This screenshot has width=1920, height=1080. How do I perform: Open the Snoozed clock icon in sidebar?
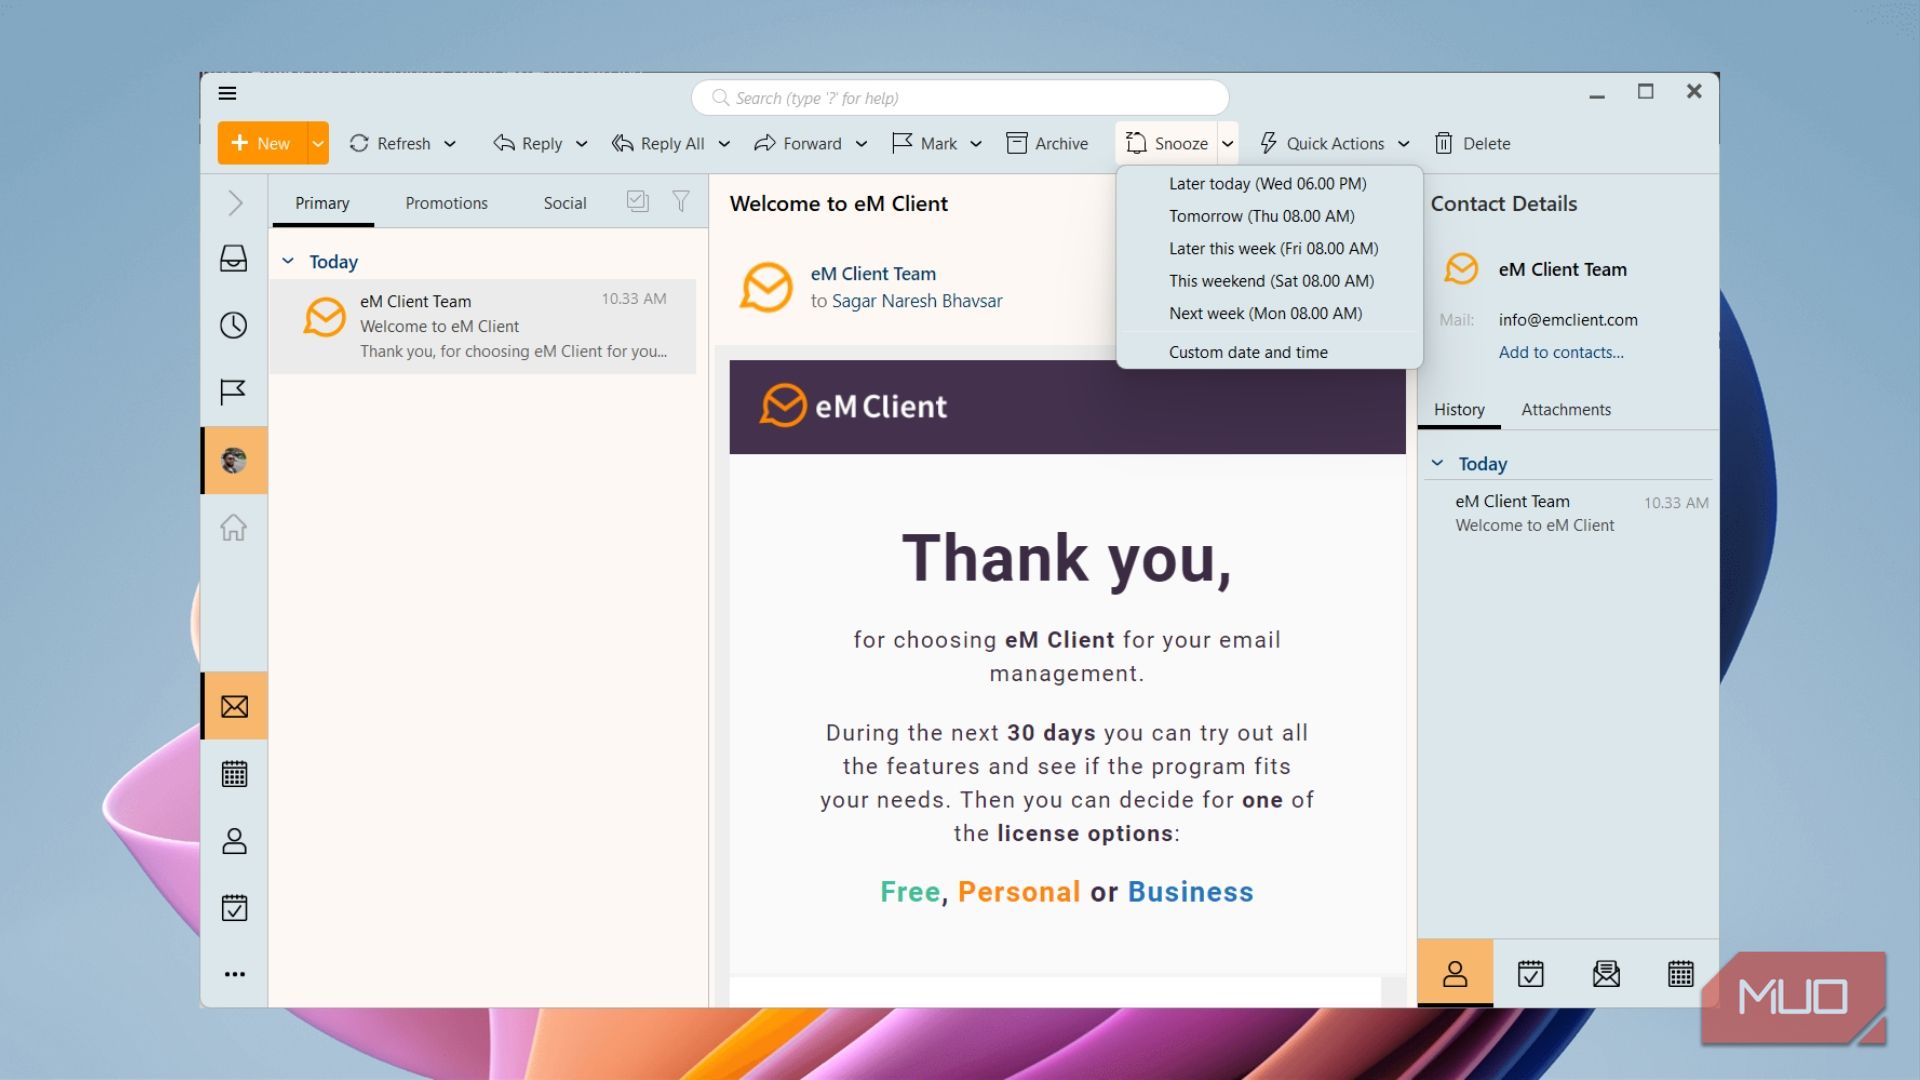click(x=234, y=325)
